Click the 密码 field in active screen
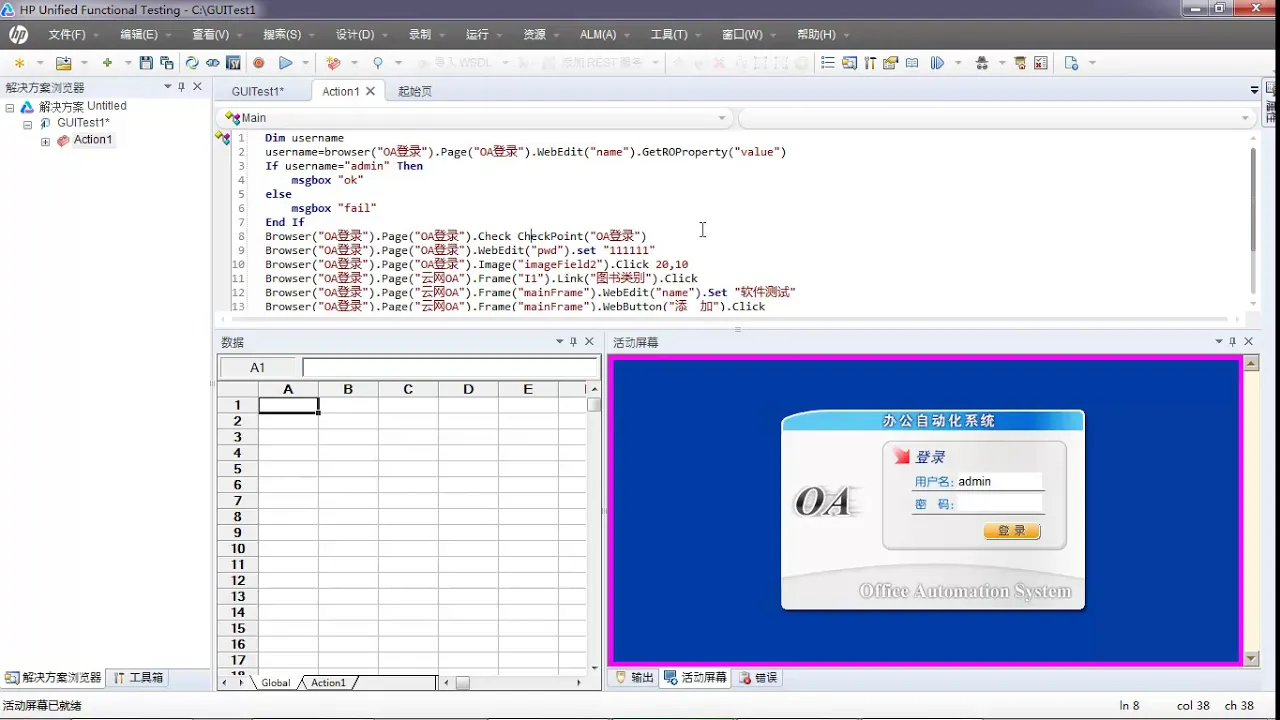1280x720 pixels. [x=999, y=505]
